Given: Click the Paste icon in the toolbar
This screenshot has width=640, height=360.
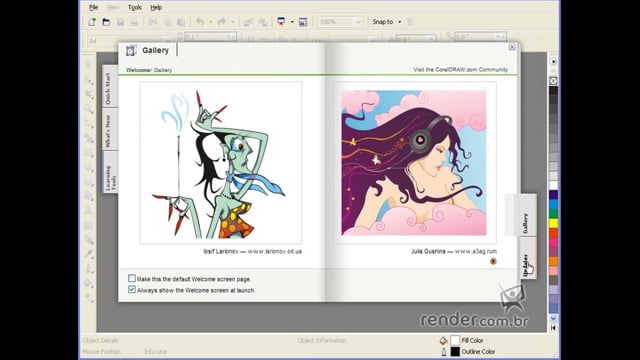Looking at the screenshot, I should (181, 22).
